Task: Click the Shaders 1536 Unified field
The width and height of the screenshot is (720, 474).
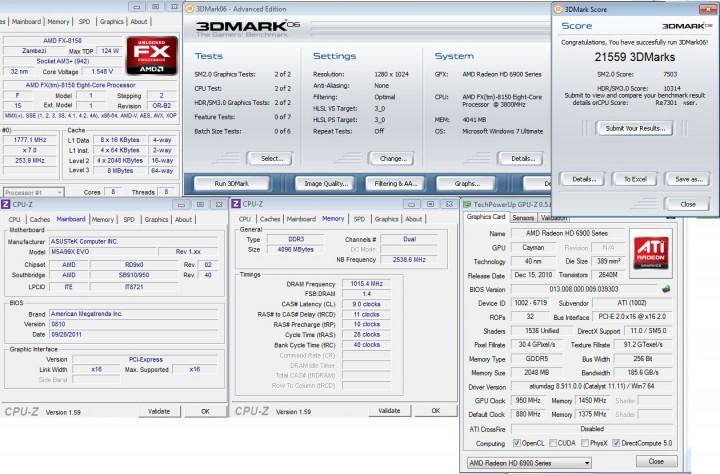Action: pyautogui.click(x=542, y=330)
